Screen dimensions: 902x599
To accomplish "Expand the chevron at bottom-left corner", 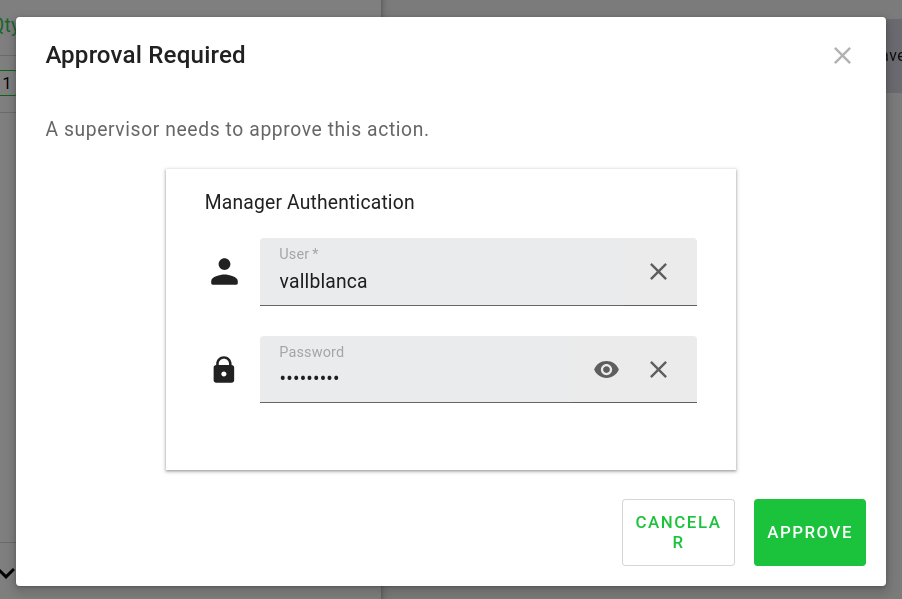I will pyautogui.click(x=7, y=573).
